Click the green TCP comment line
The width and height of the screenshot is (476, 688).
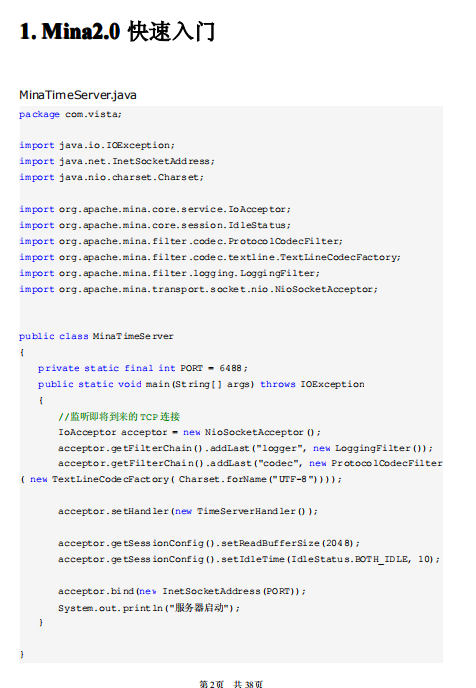[x=119, y=416]
